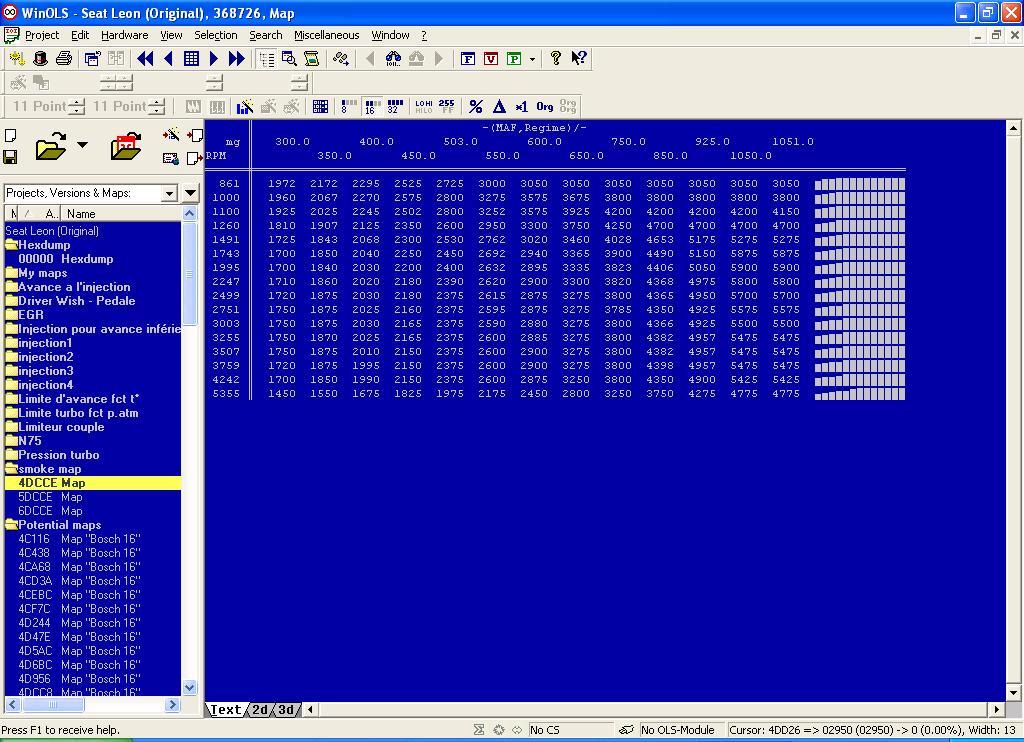Click the blue dotted grid icon in bottom toolbar
The width and height of the screenshot is (1024, 742).
tap(320, 106)
